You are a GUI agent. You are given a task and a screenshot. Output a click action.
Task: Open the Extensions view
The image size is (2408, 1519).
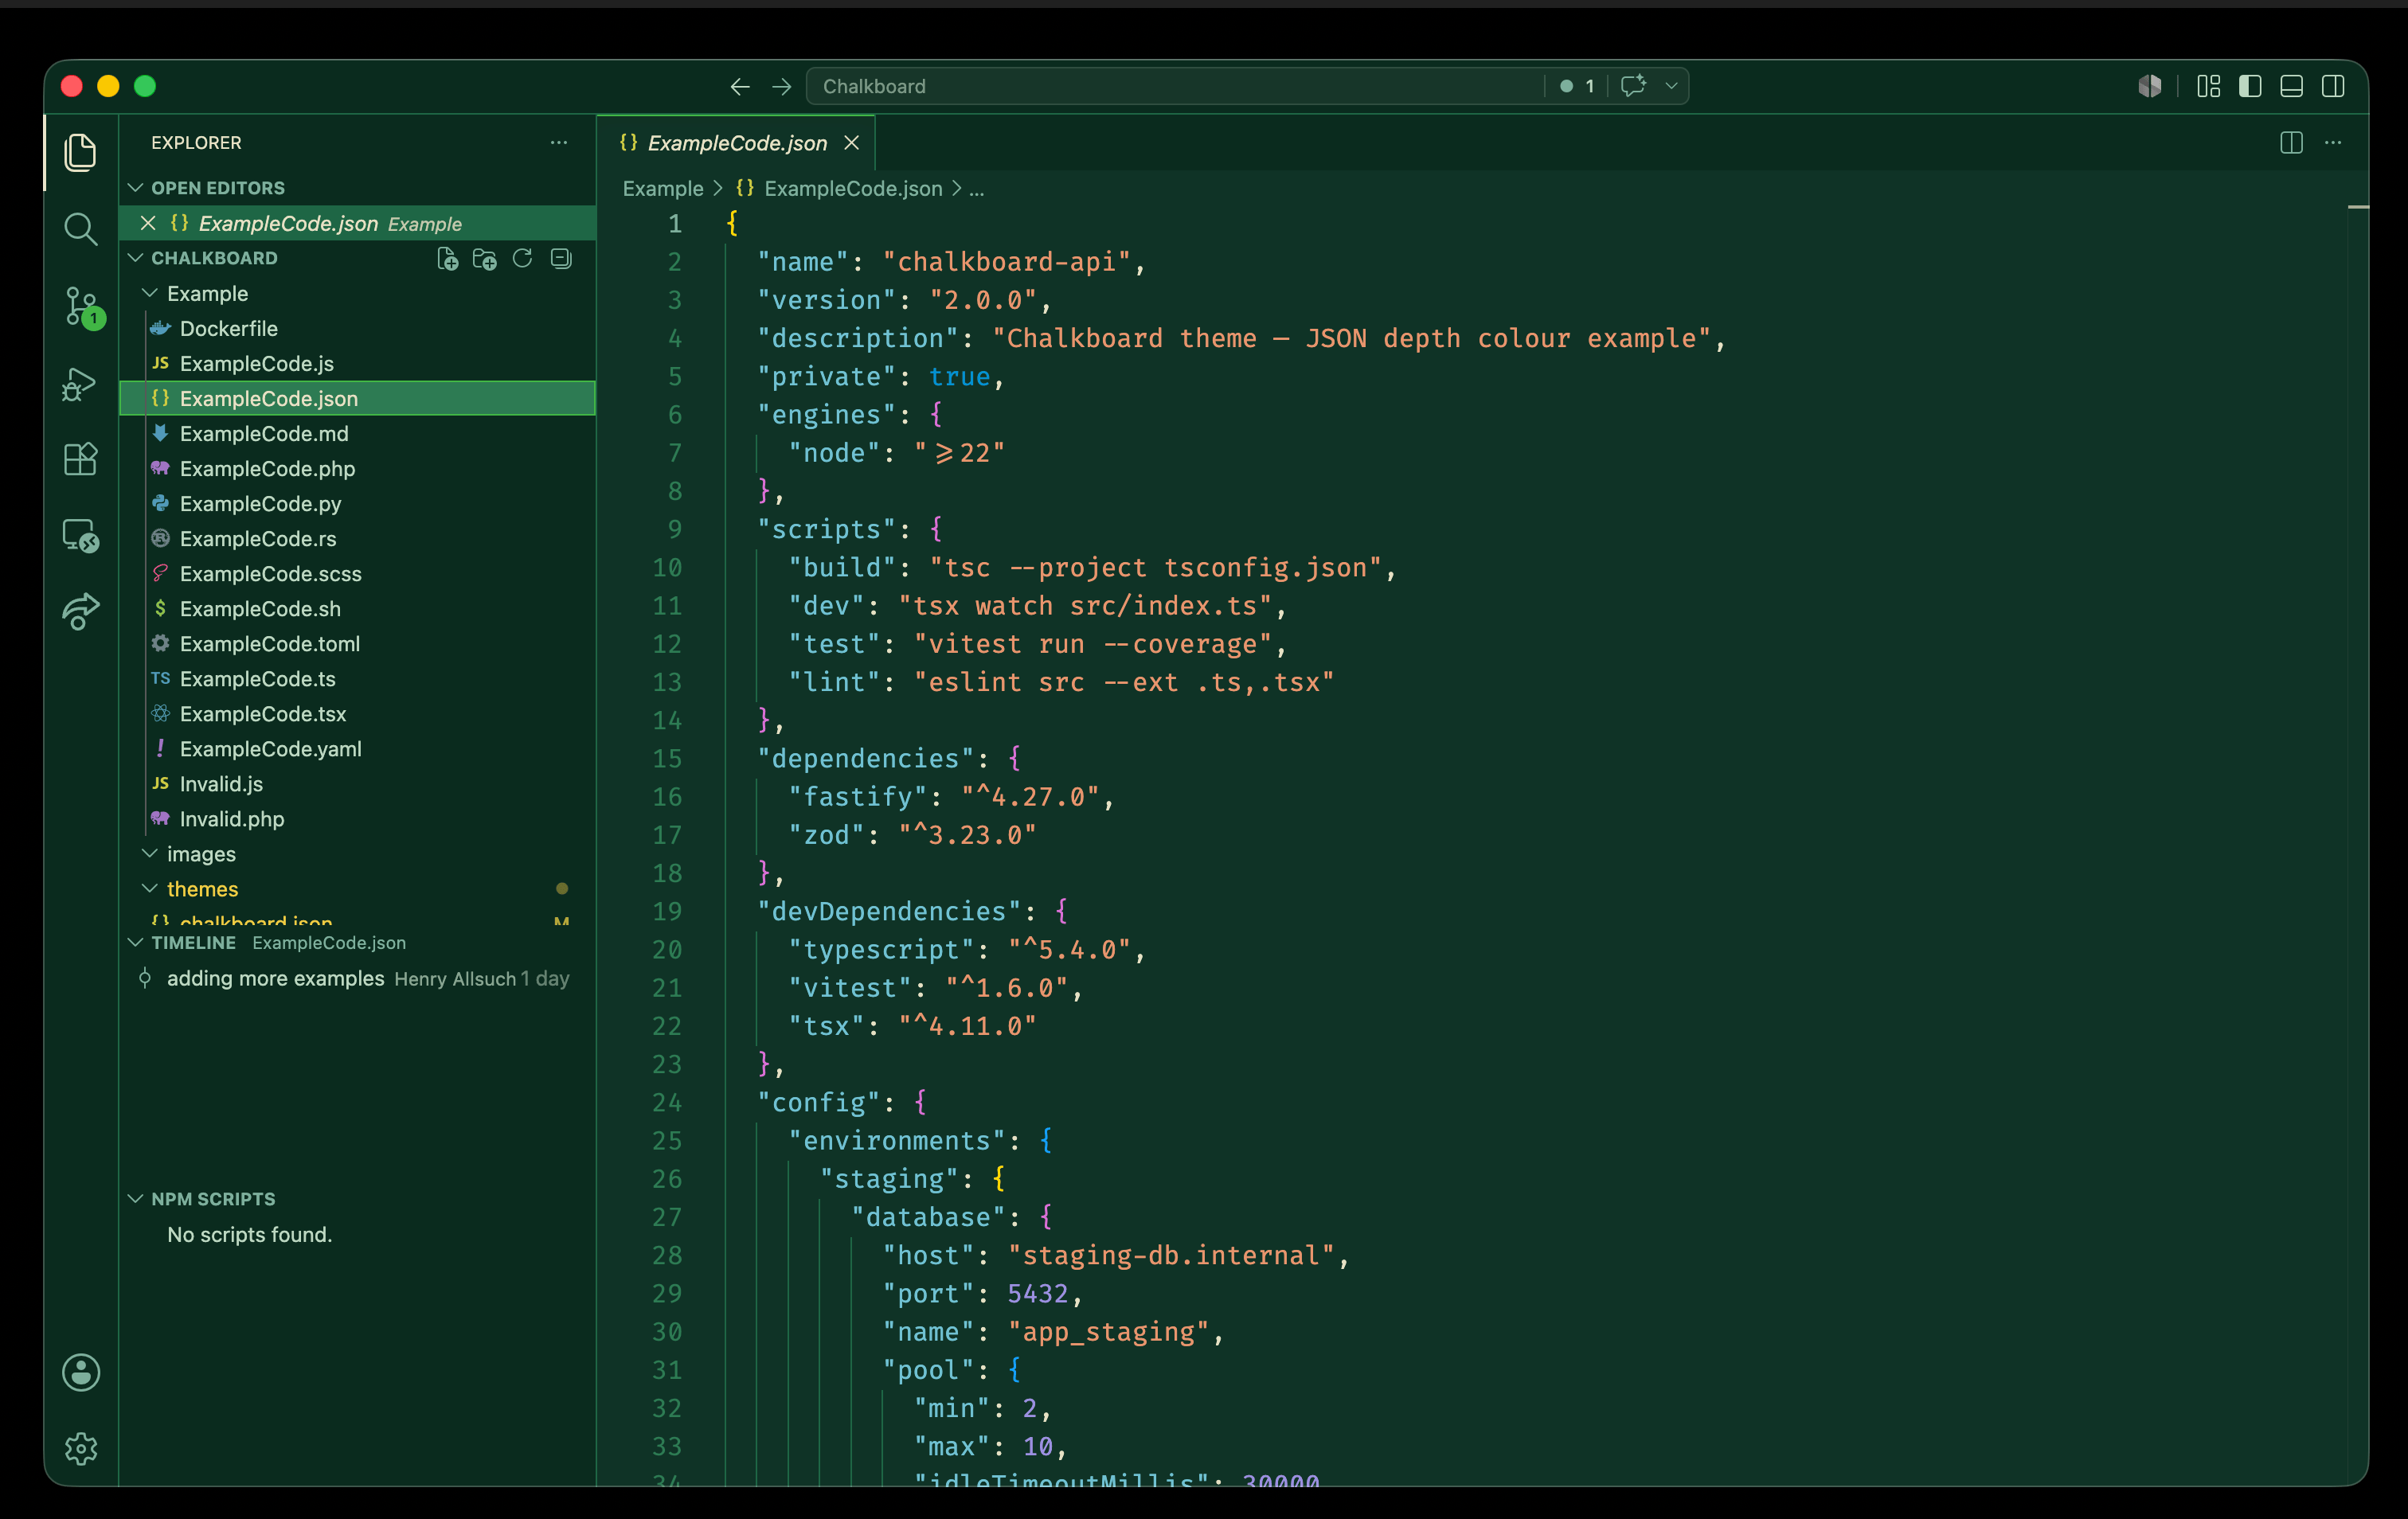click(80, 459)
